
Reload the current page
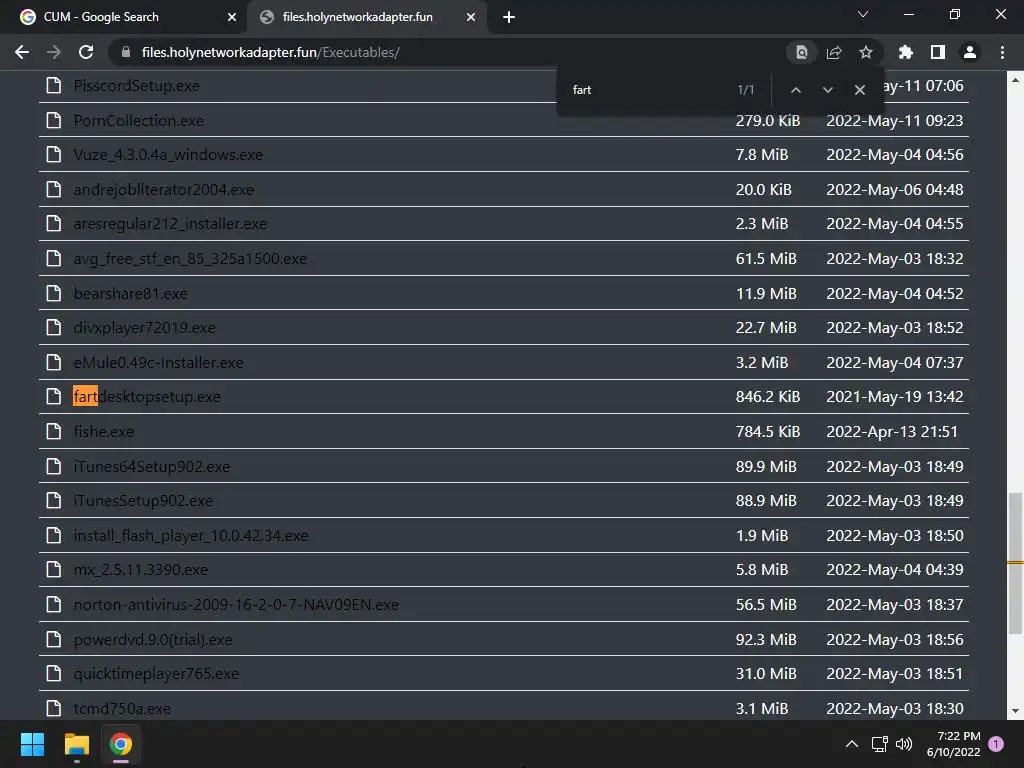pyautogui.click(x=86, y=52)
